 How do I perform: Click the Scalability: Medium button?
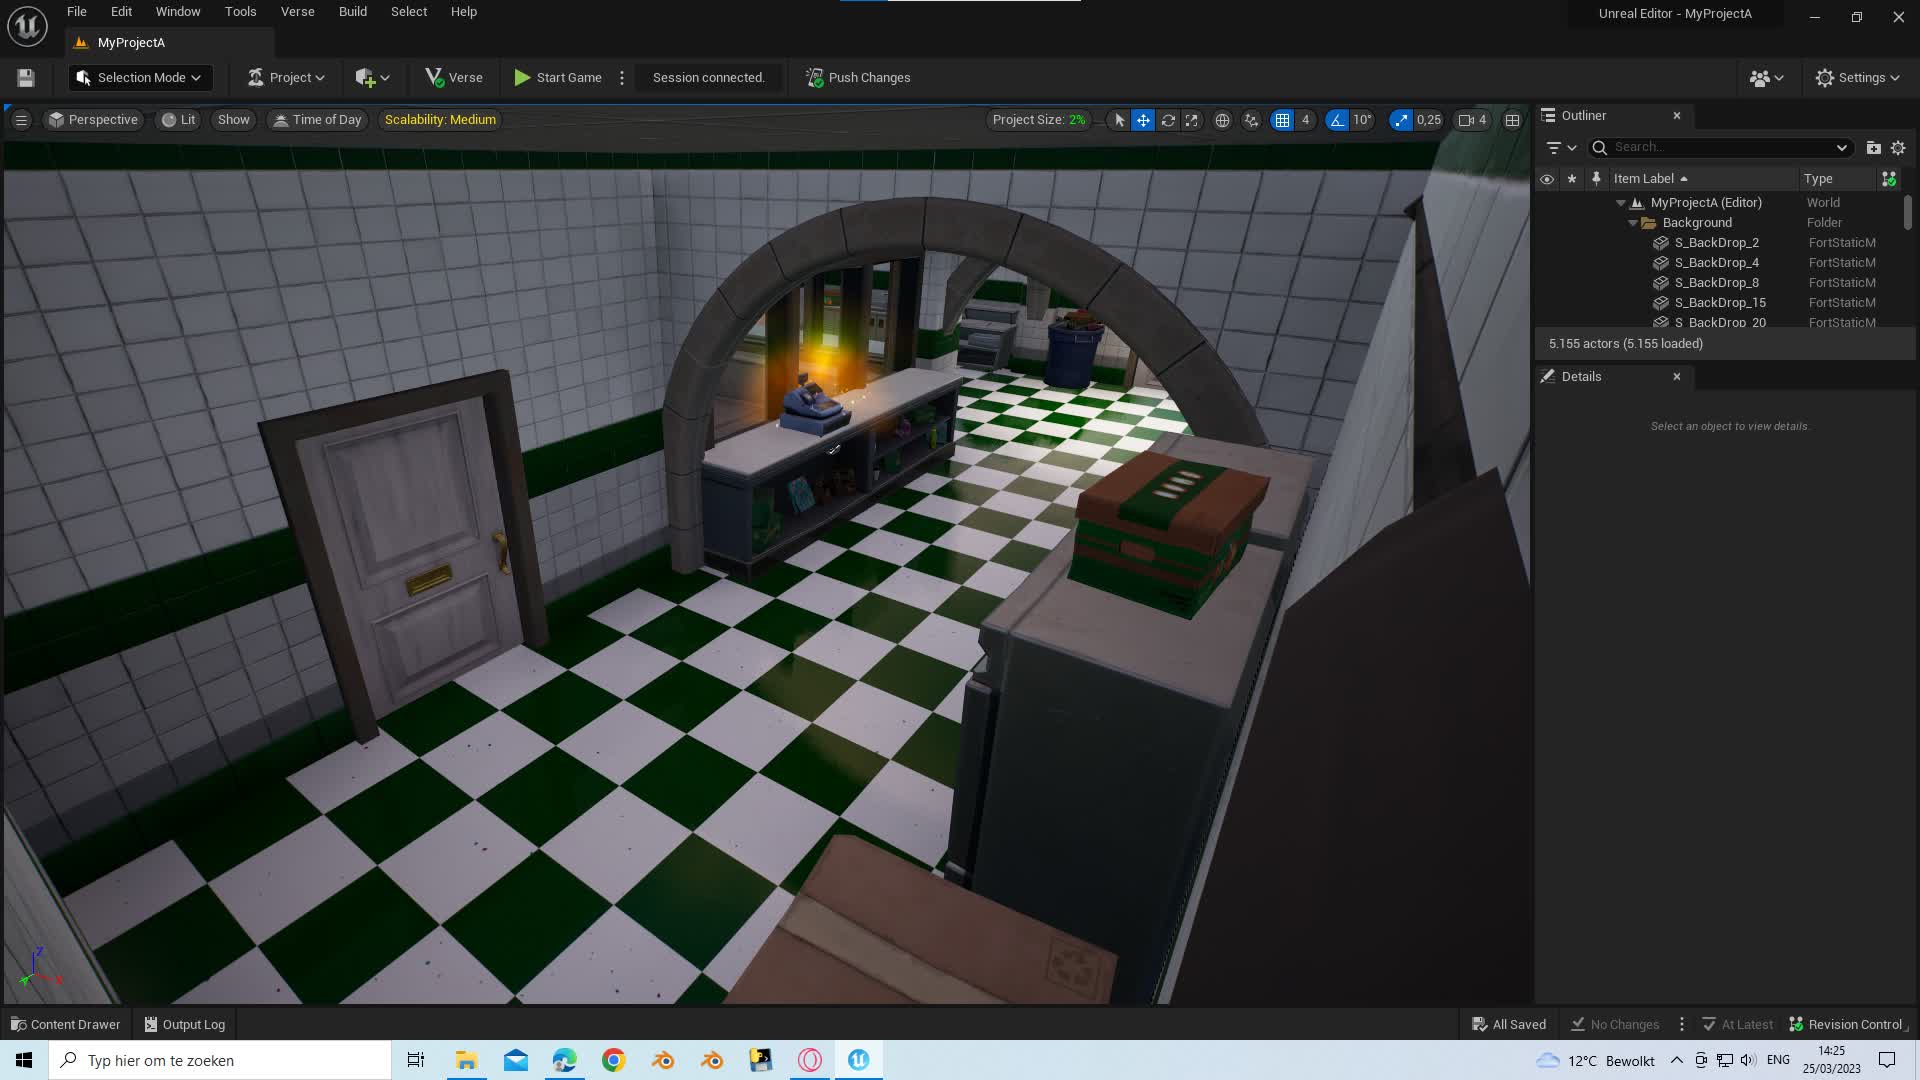click(x=440, y=120)
